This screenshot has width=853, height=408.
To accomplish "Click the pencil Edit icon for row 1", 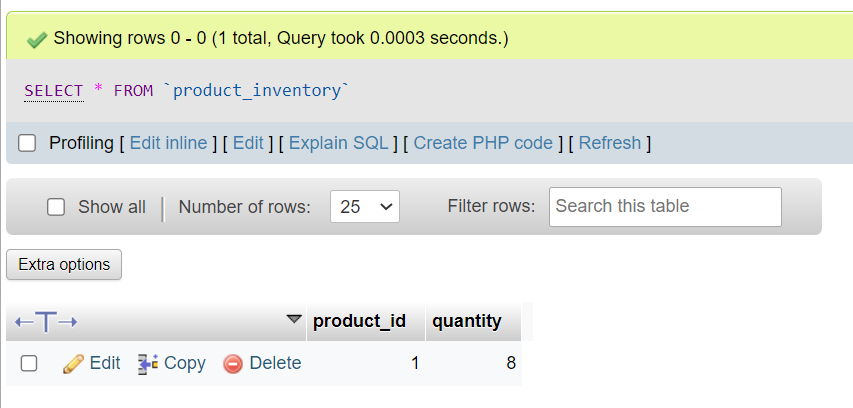I will click(x=73, y=364).
